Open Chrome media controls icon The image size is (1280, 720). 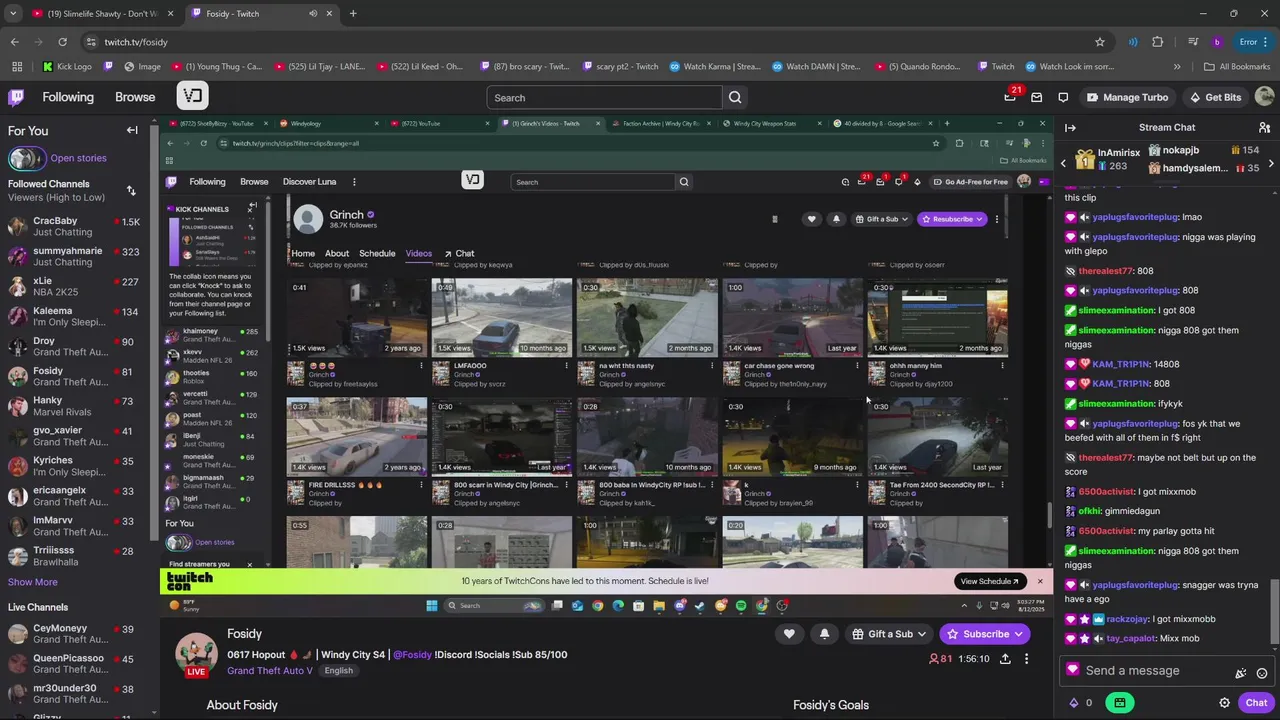click(x=1193, y=42)
